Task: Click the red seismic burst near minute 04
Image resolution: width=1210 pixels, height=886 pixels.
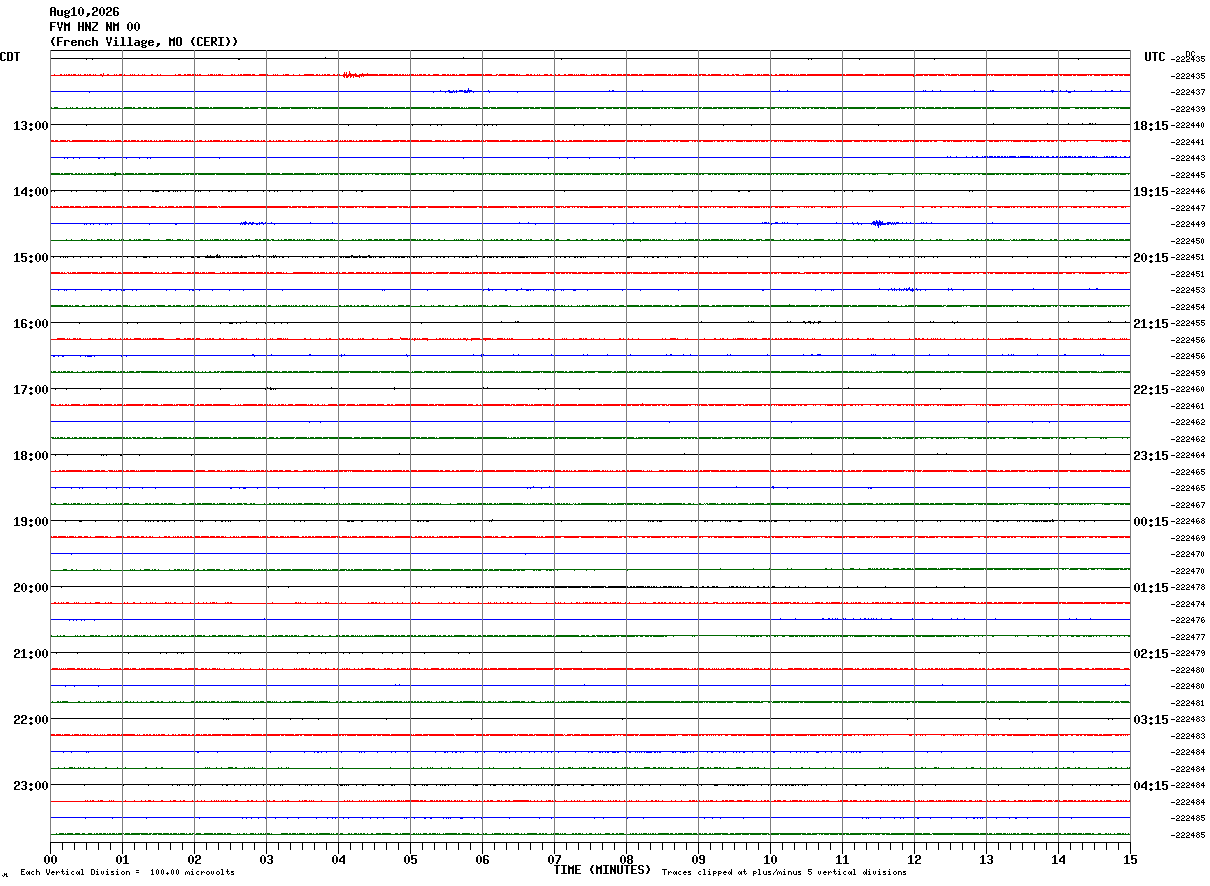Action: click(352, 75)
